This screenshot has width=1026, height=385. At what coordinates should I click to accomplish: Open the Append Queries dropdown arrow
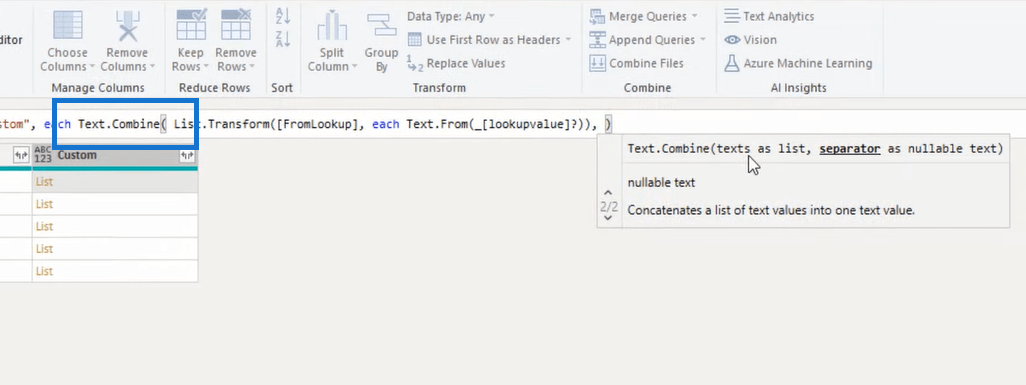(x=702, y=40)
